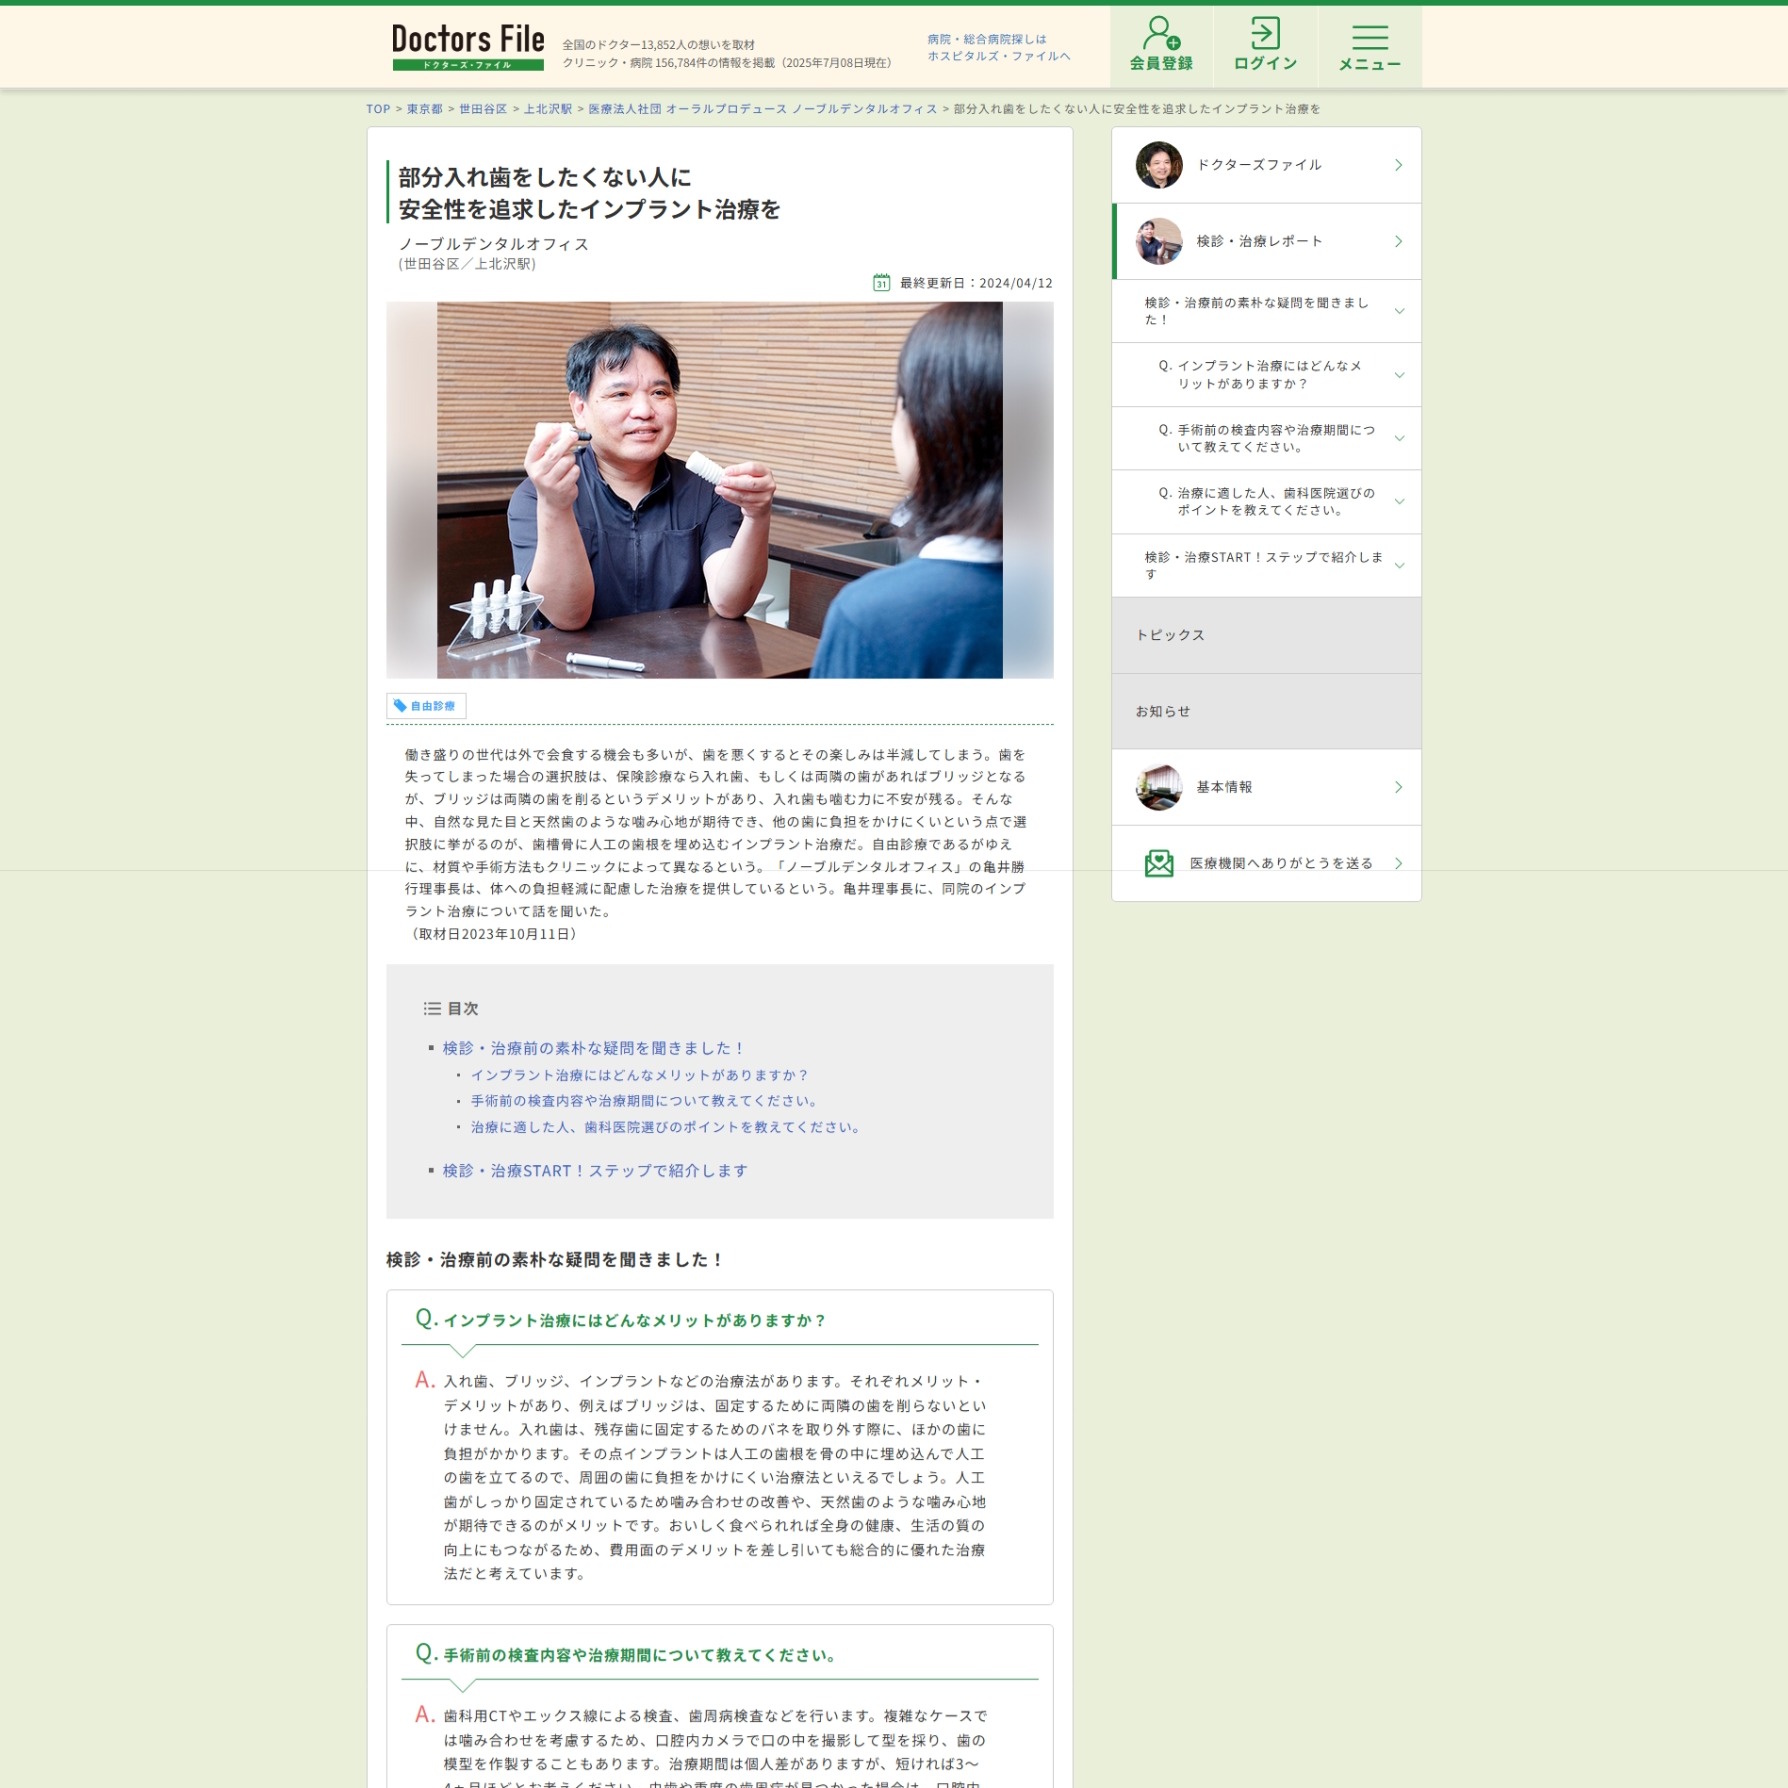Jump to 検診・治療START！ステップで紹介します in 目次
1788x1788 pixels.
(x=595, y=1171)
